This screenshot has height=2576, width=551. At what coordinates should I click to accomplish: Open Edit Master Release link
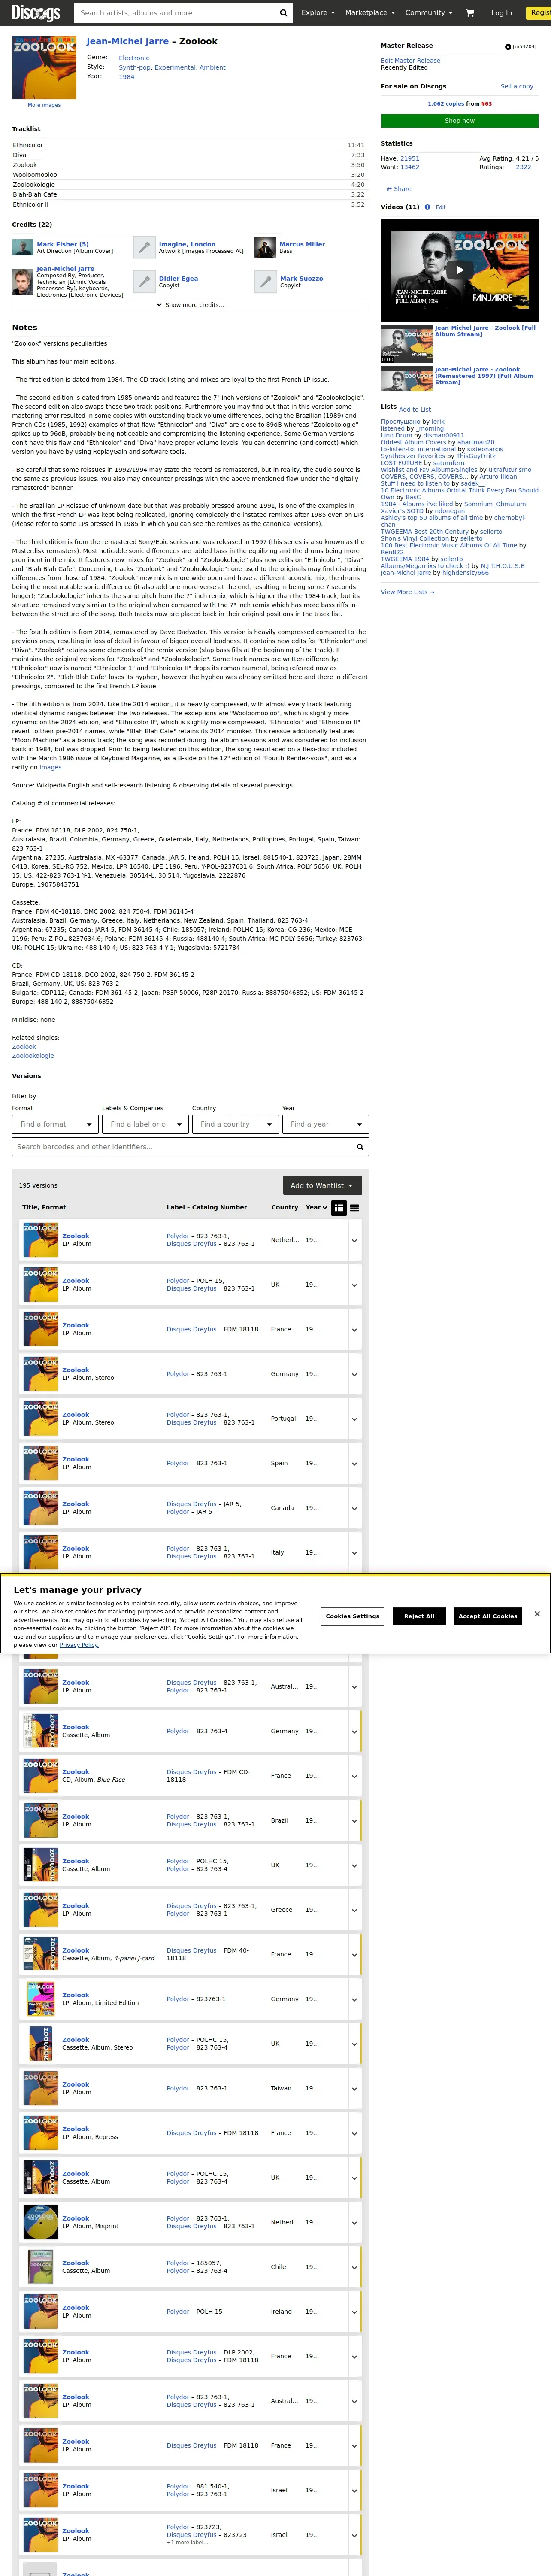click(410, 60)
